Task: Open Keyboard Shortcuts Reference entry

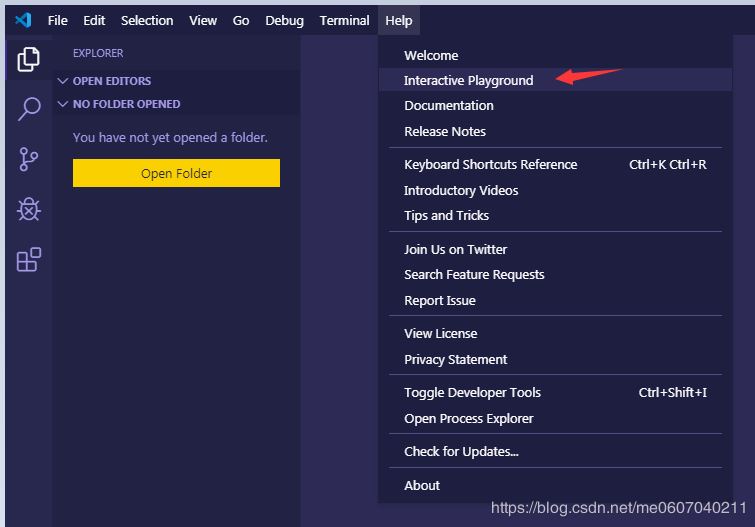Action: [x=490, y=164]
